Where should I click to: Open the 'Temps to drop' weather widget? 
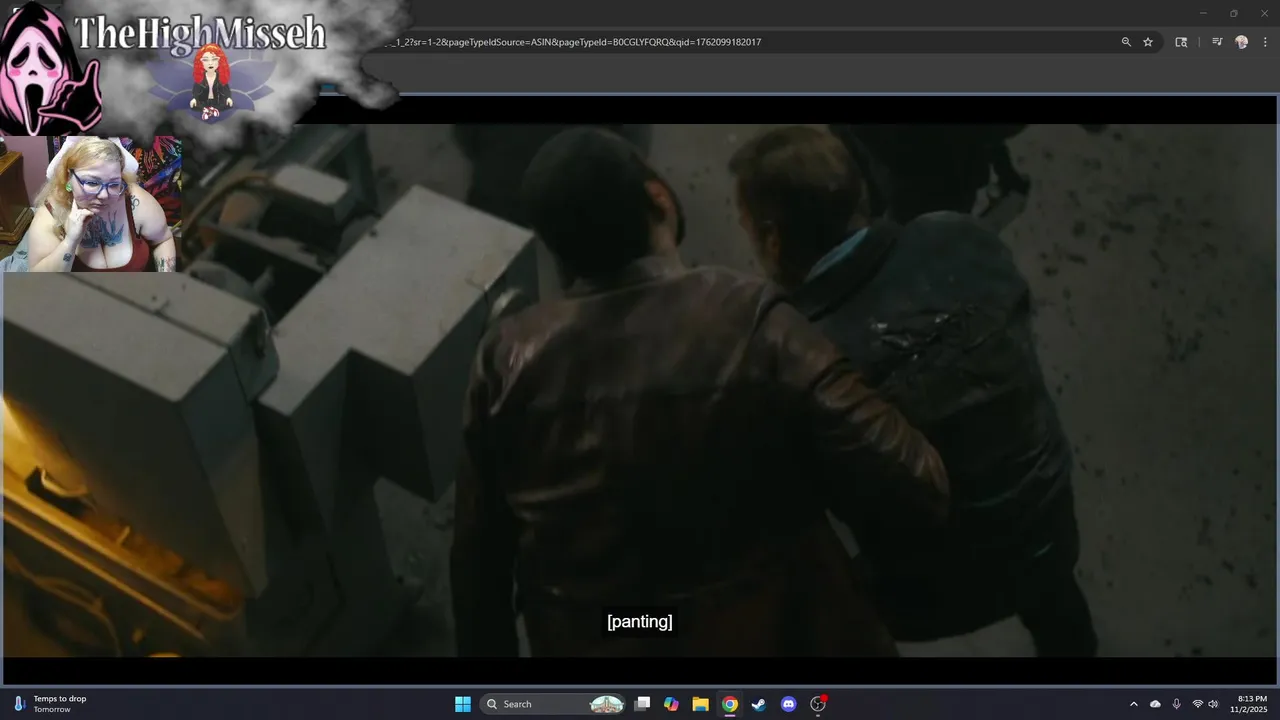point(50,704)
